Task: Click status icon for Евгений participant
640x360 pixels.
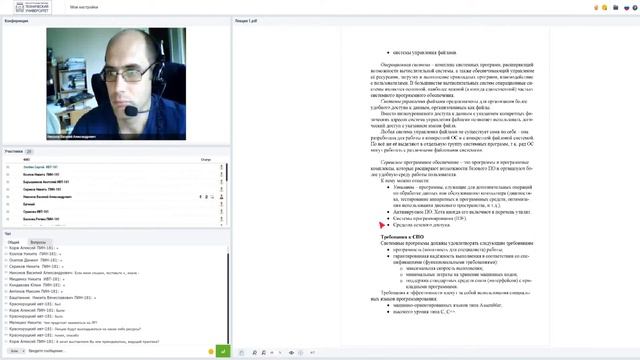Action: tap(222, 204)
